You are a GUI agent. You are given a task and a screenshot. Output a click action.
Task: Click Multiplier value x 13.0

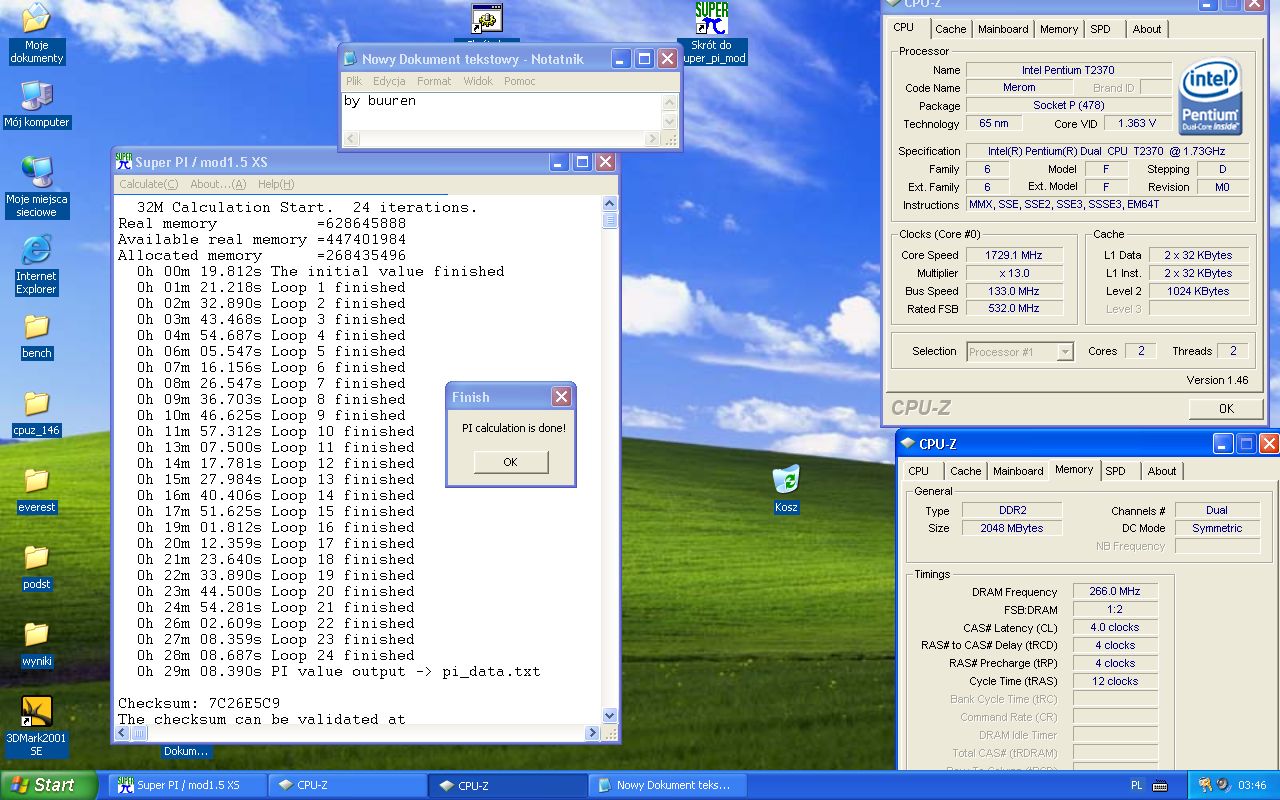1014,273
